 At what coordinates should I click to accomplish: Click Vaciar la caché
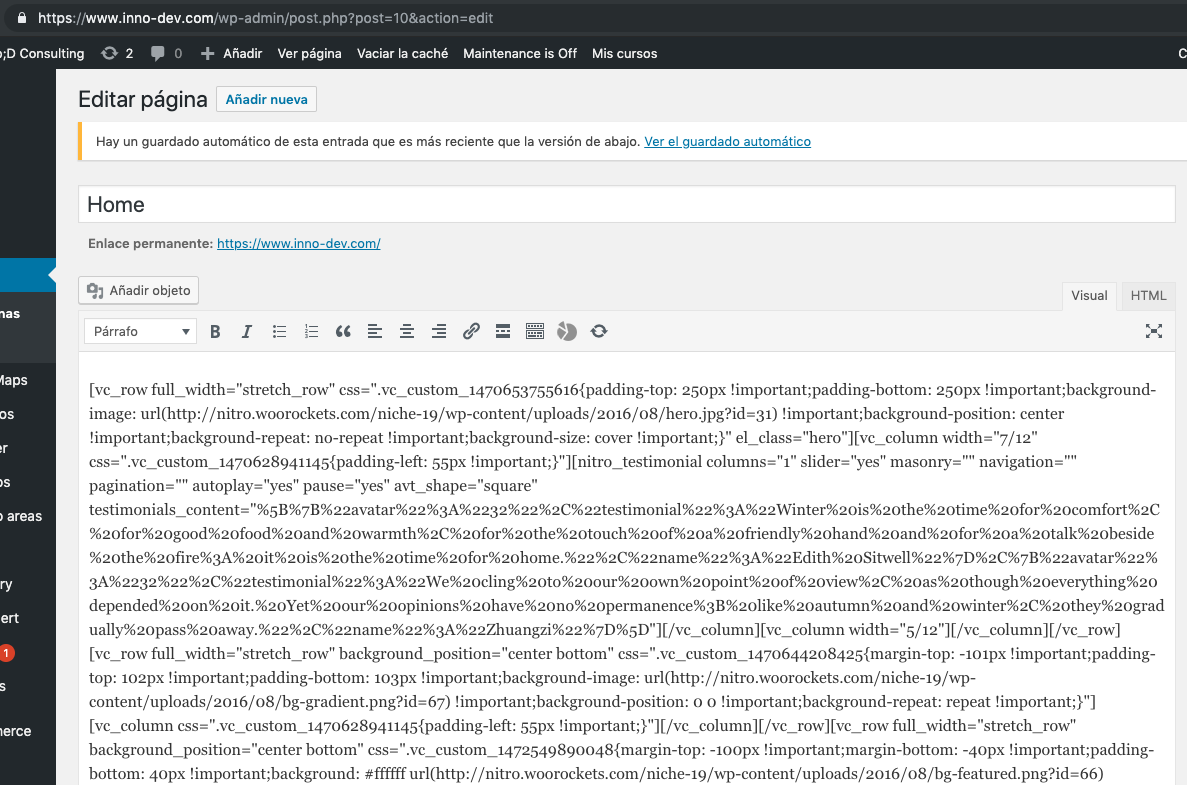tap(402, 53)
